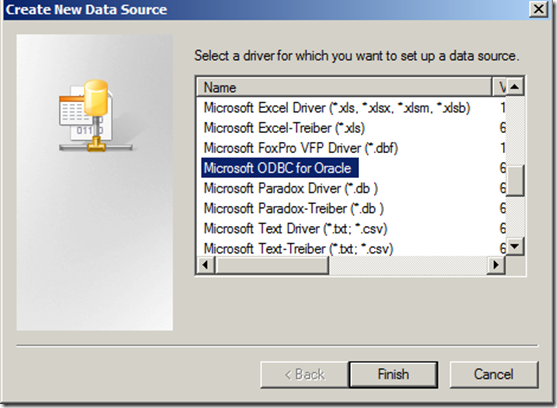Select Microsoft Text Driver (*.txt; *.csv)

point(295,229)
